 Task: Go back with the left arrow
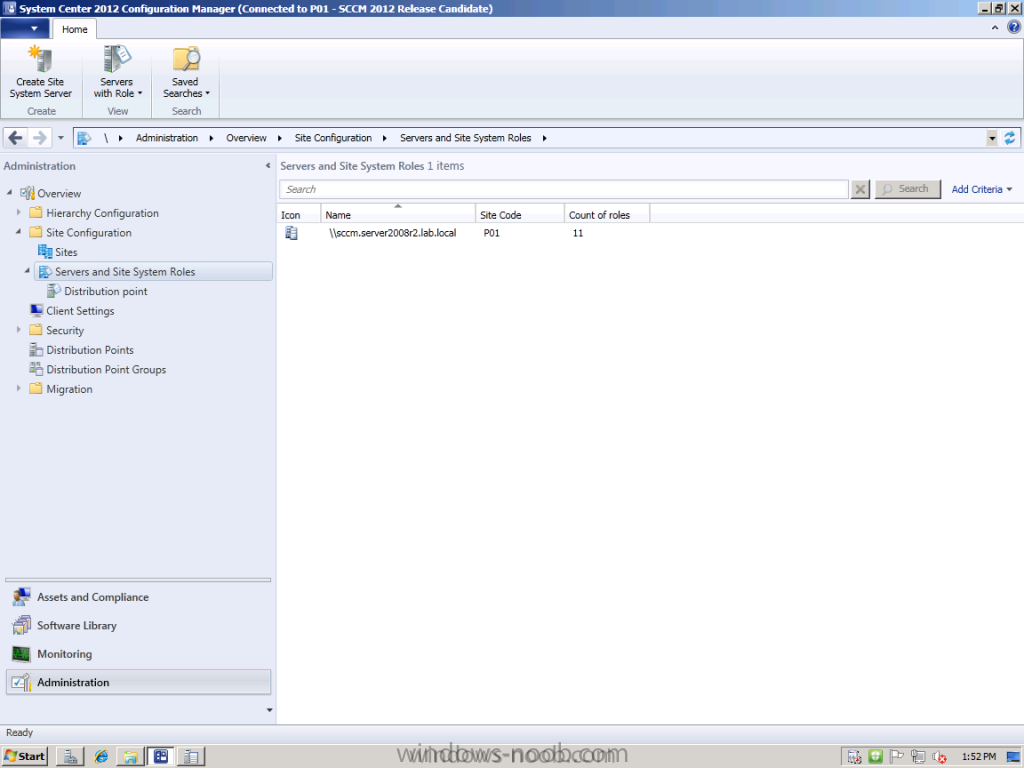16,138
